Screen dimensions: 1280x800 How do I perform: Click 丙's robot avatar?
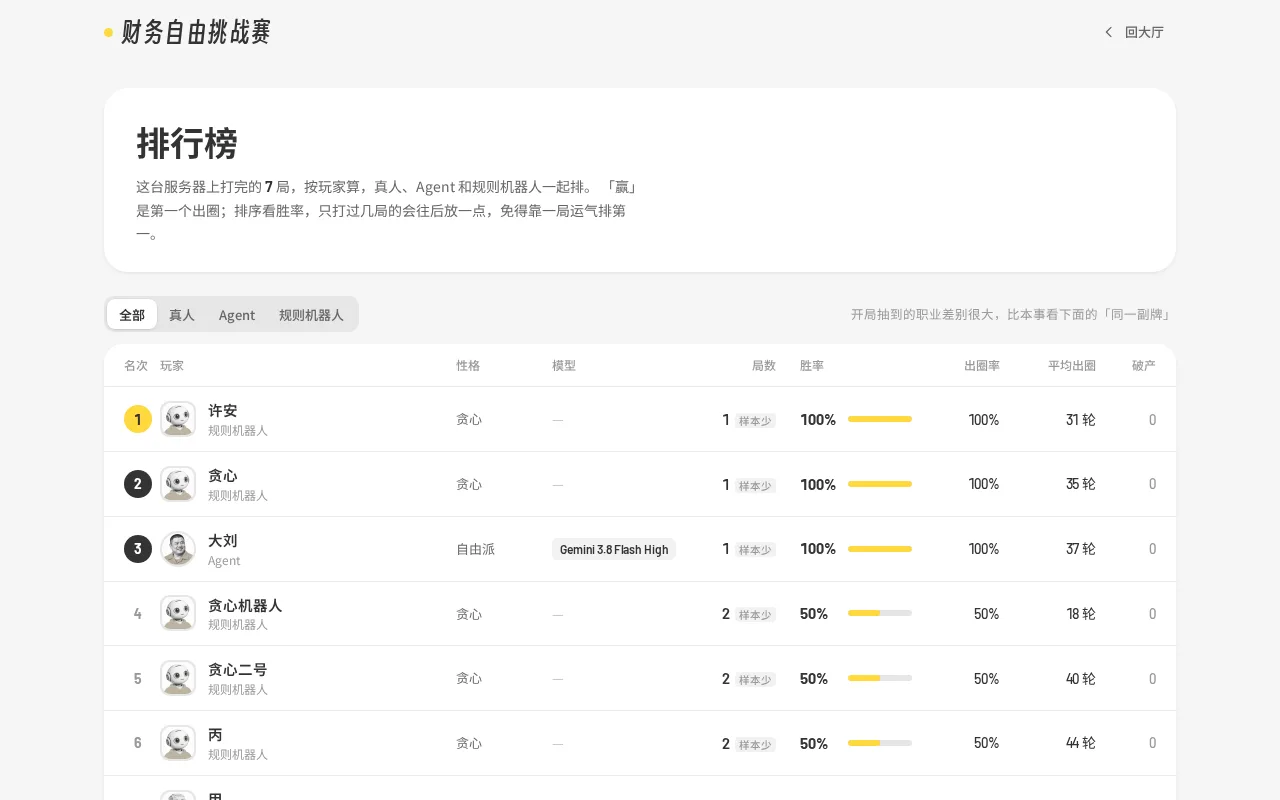[178, 743]
